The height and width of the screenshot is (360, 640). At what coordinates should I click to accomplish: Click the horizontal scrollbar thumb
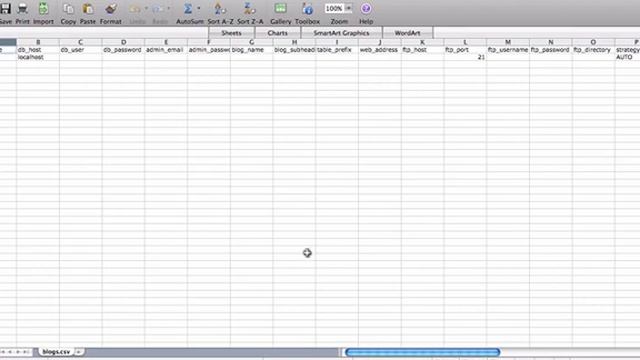pos(422,352)
